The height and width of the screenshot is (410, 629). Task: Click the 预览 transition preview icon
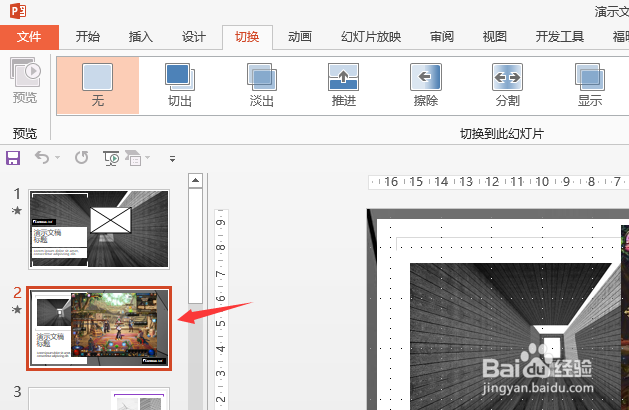[x=25, y=80]
